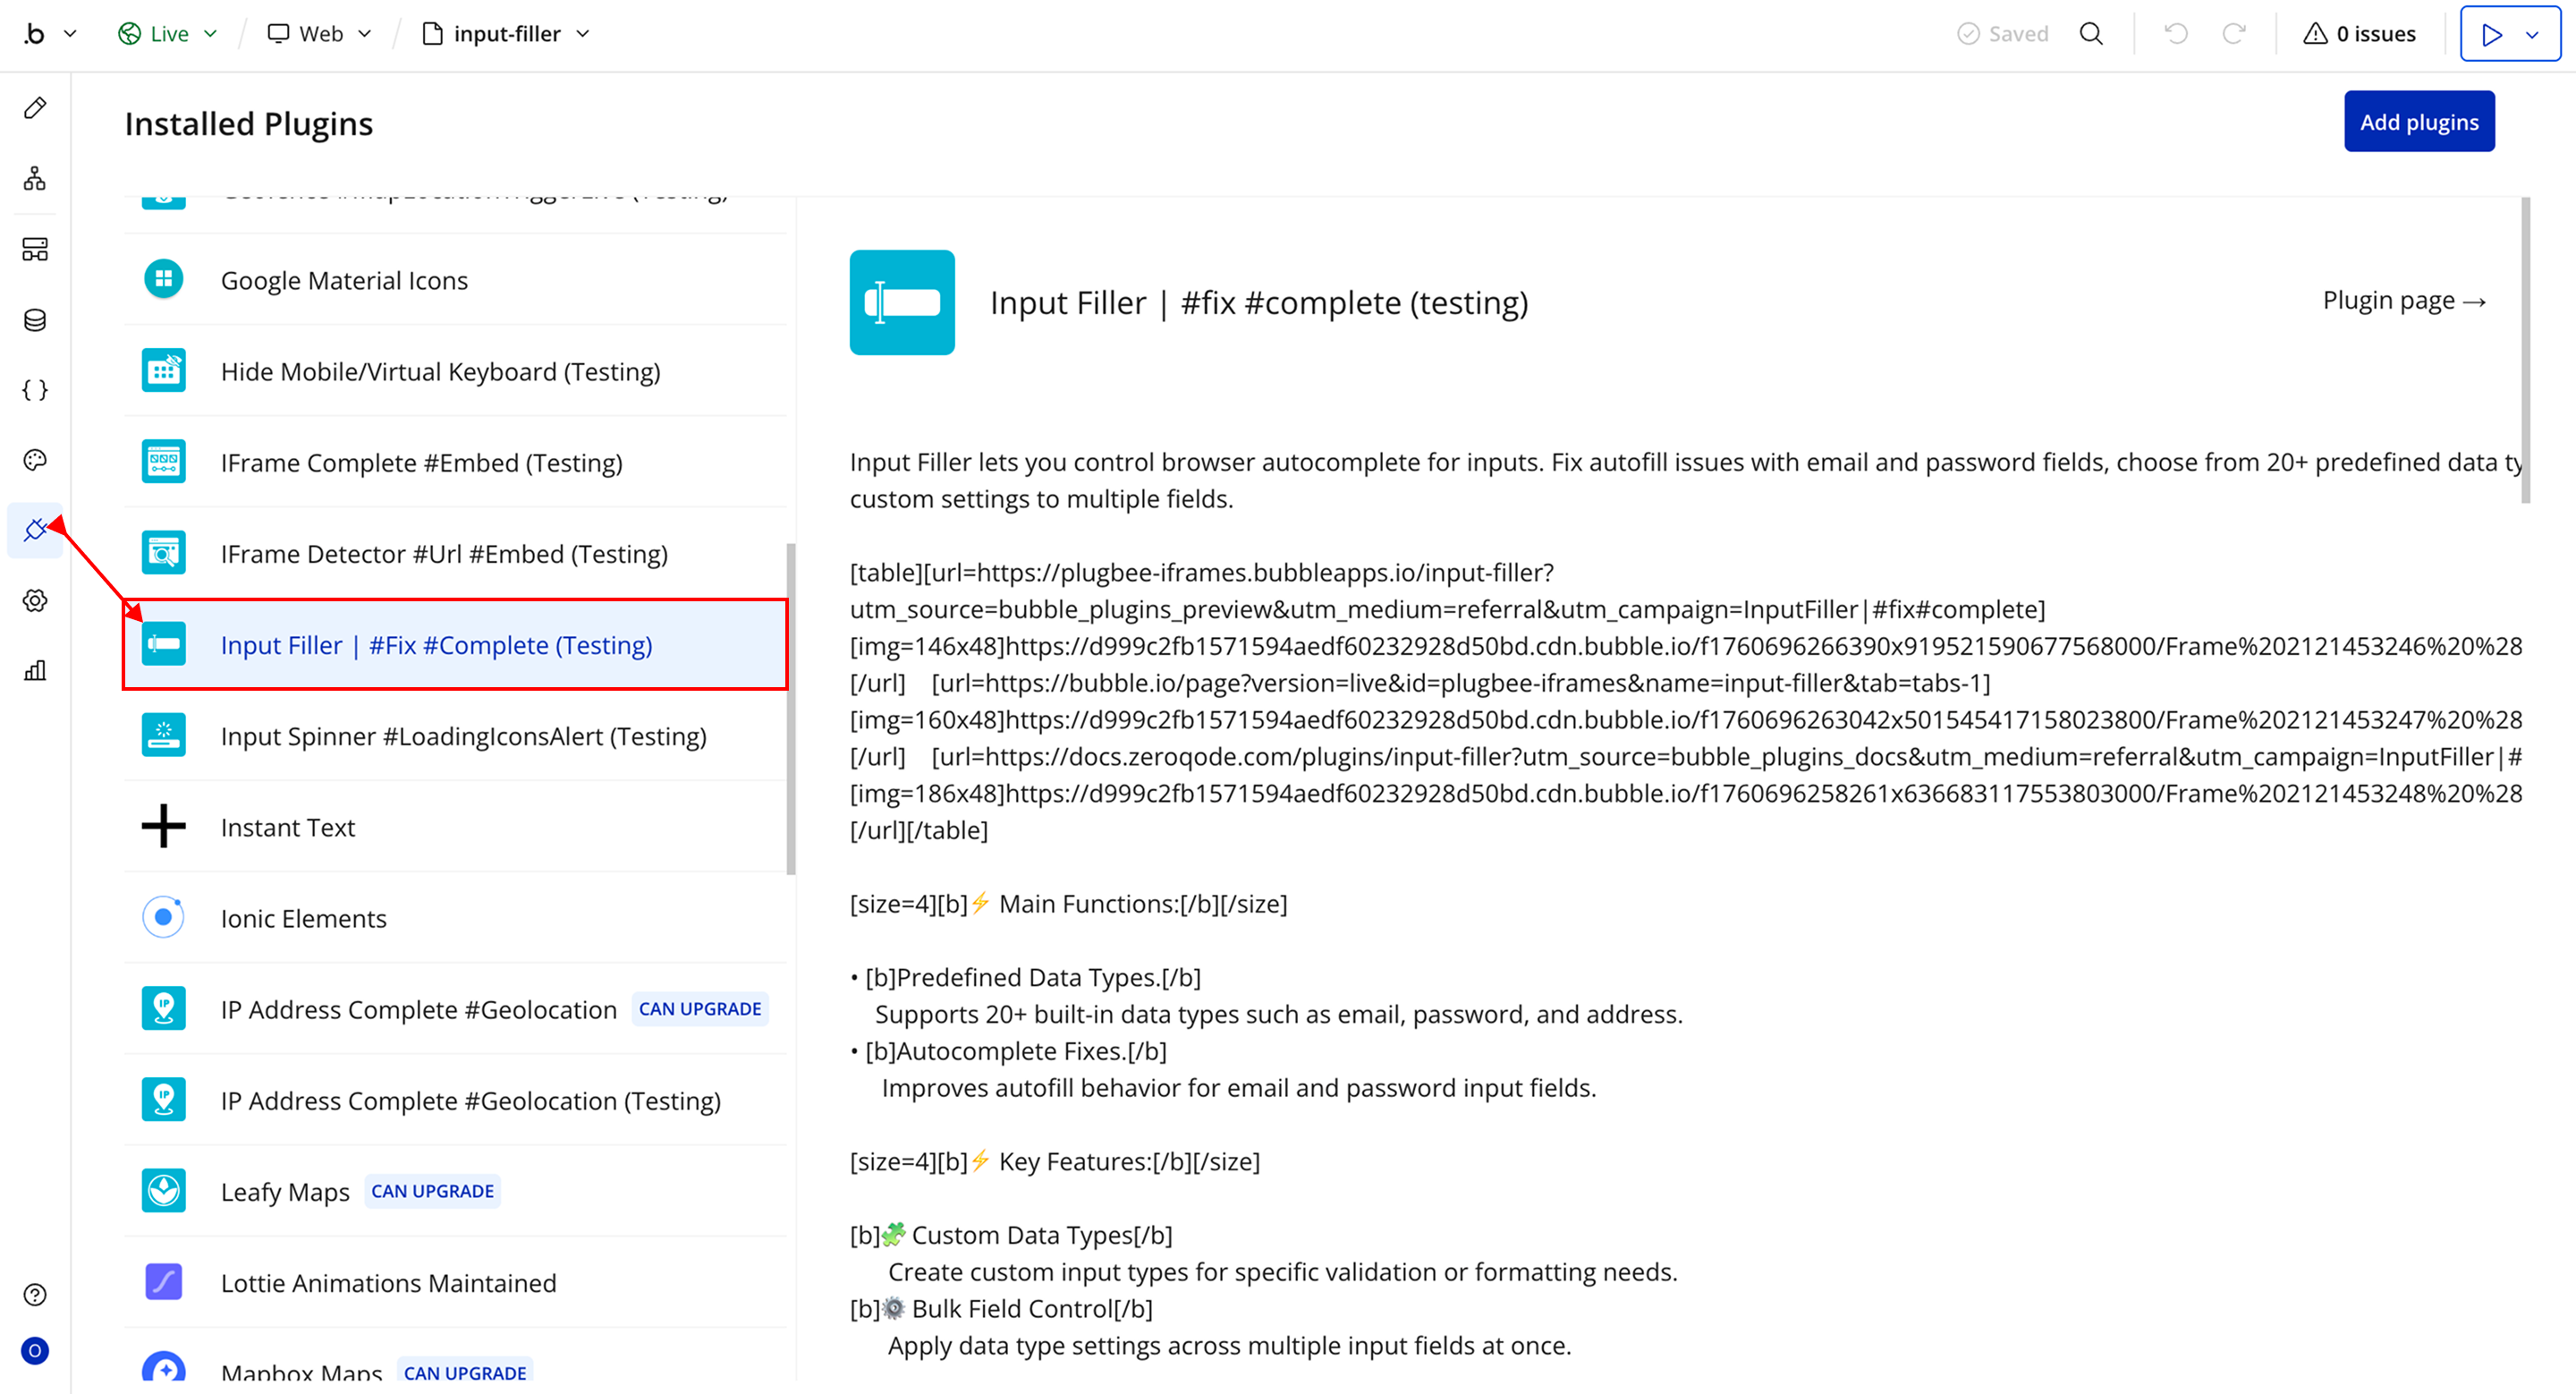The height and width of the screenshot is (1394, 2576).
Task: Open the Backend workflows braces icon
Action: coord(35,390)
